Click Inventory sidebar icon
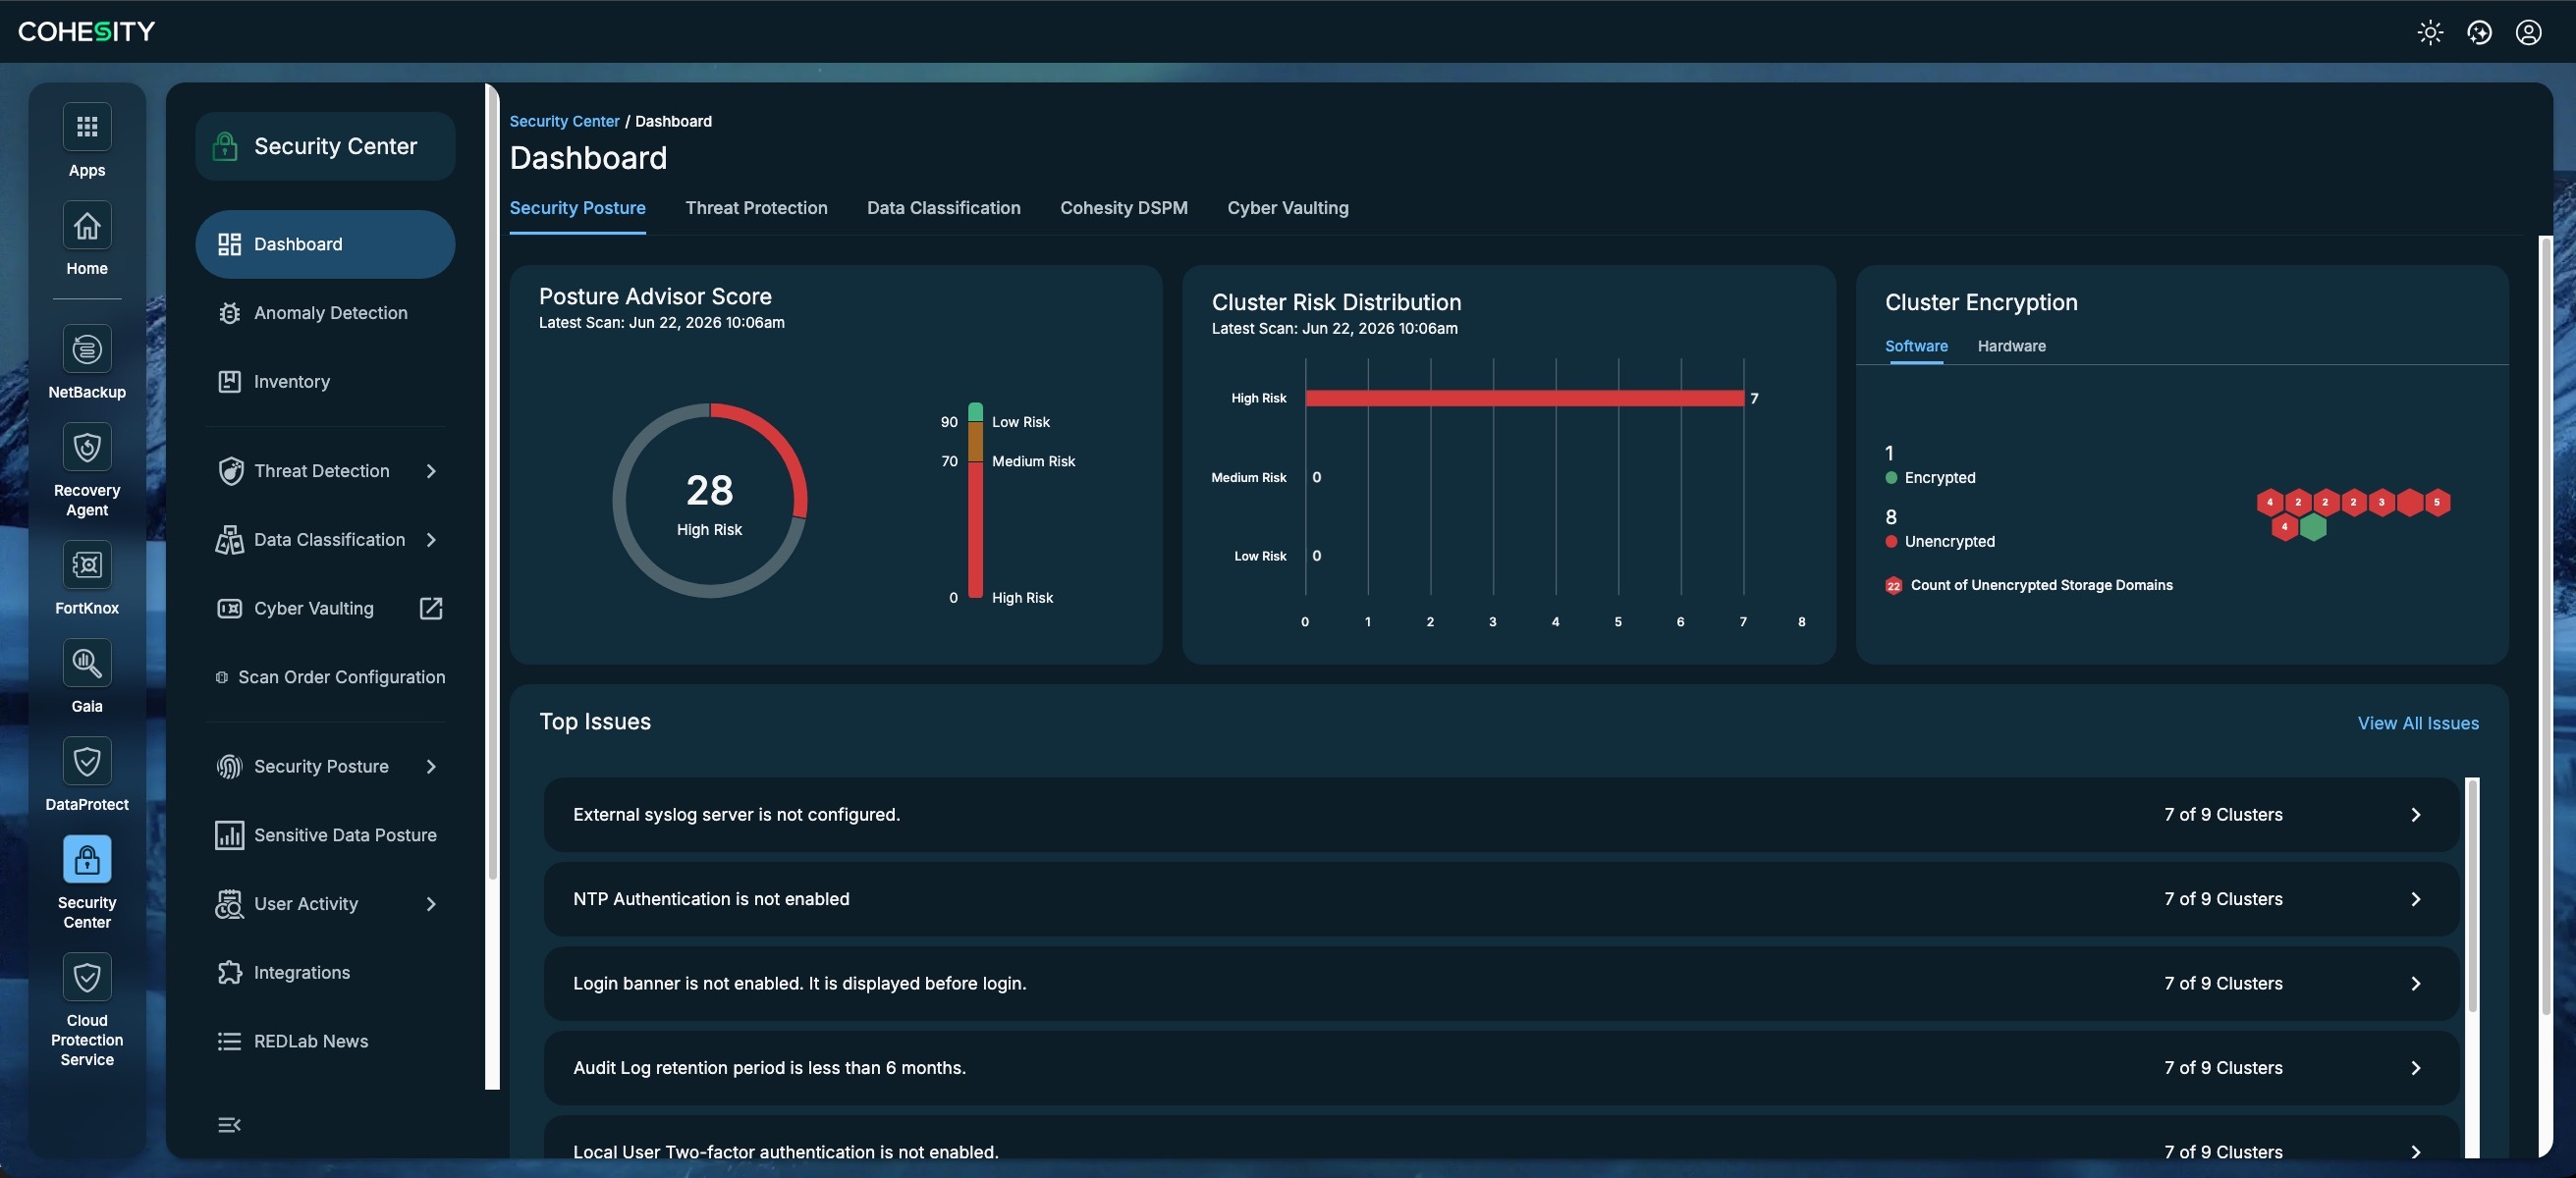The width and height of the screenshot is (2576, 1178). click(x=229, y=381)
